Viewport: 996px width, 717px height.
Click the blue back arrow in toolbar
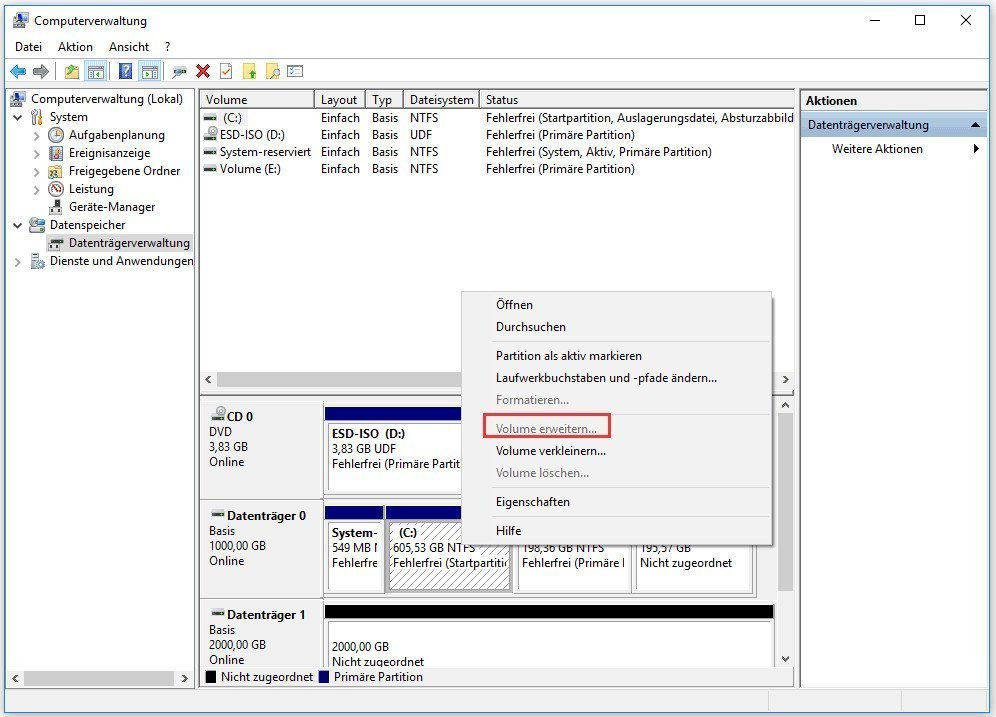coord(18,71)
